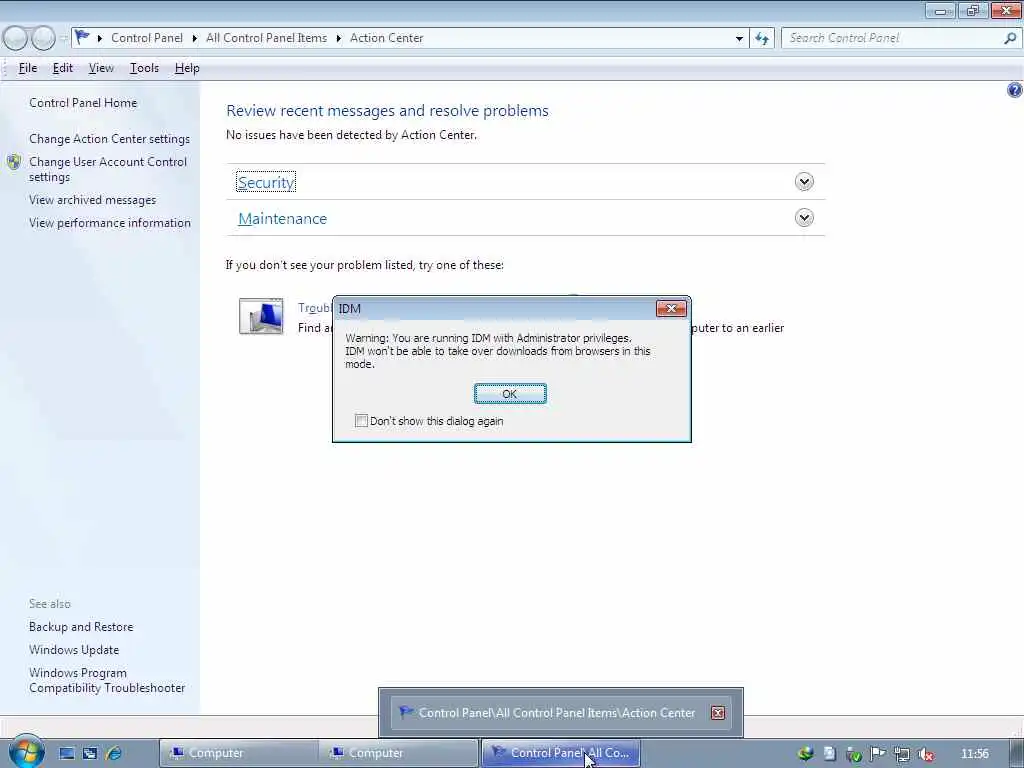Expand the Security section chevron
This screenshot has width=1024, height=768.
[804, 182]
